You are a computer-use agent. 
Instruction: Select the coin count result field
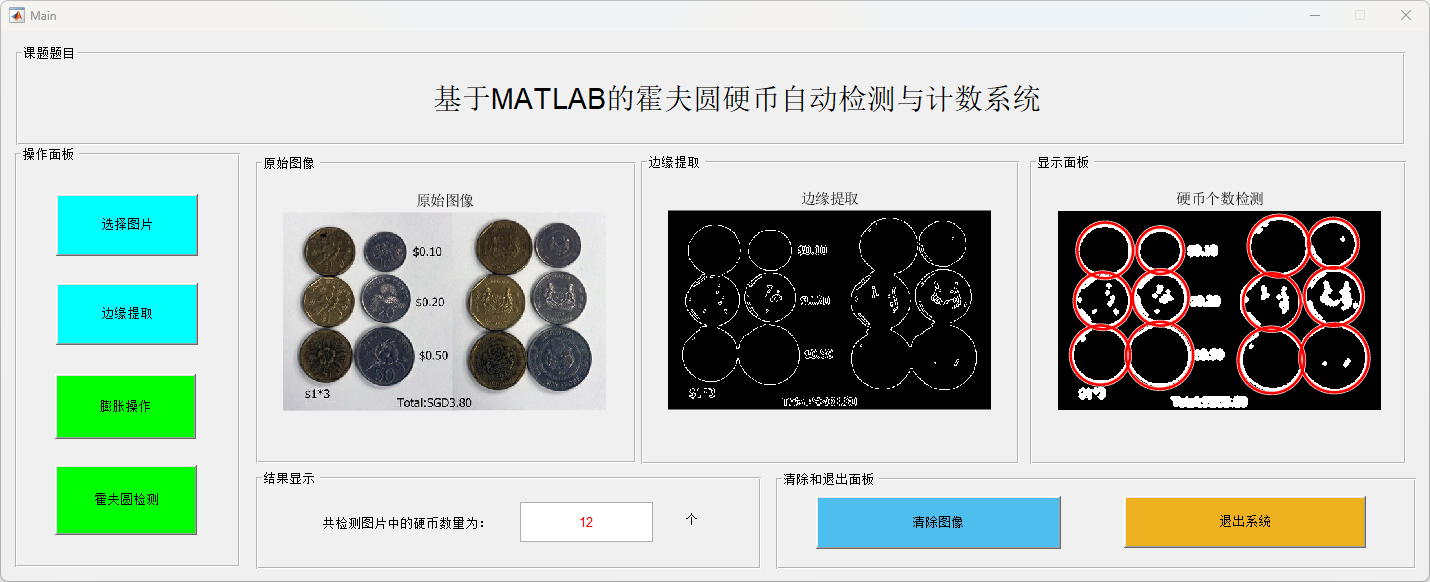click(586, 522)
